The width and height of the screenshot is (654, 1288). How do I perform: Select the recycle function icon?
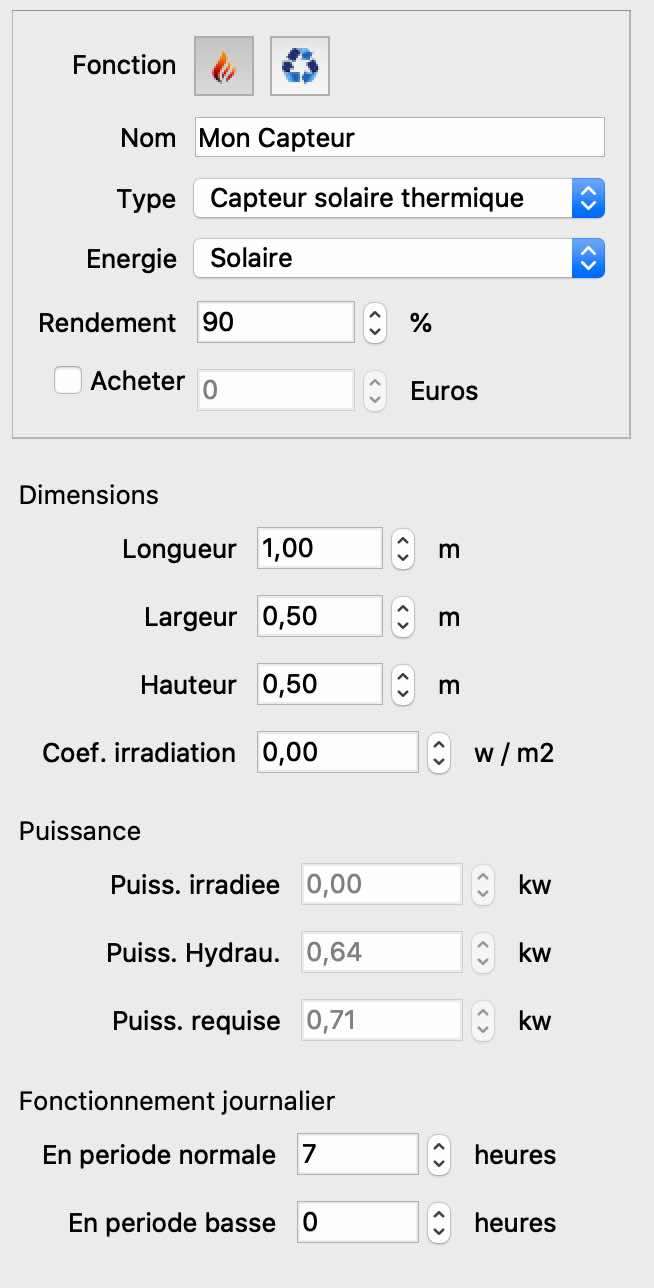click(x=299, y=65)
